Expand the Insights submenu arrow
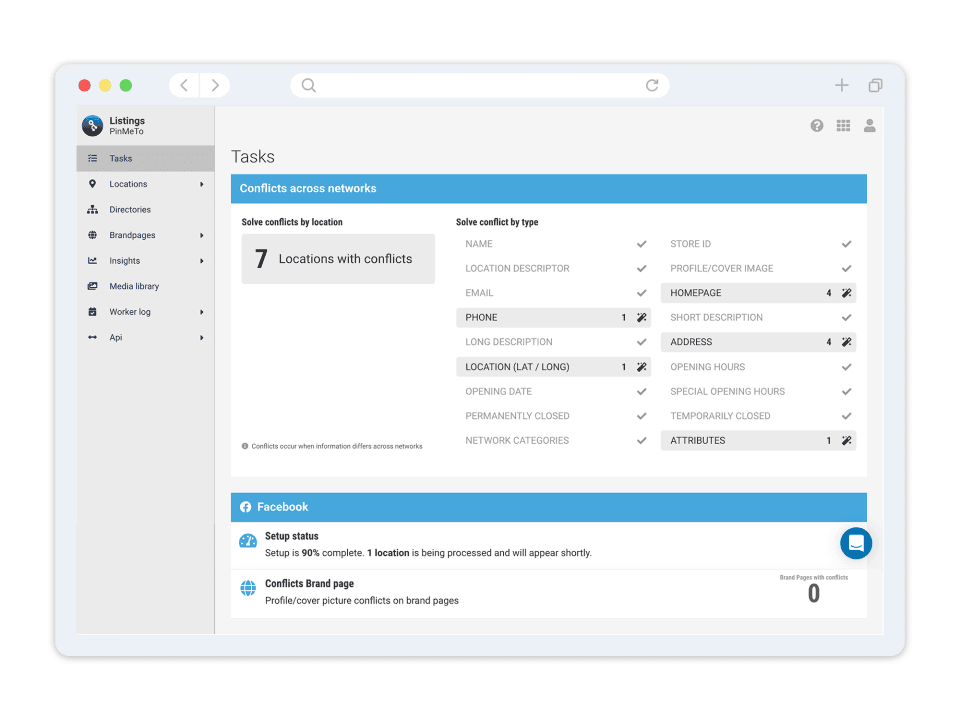This screenshot has height=720, width=960. tap(201, 261)
